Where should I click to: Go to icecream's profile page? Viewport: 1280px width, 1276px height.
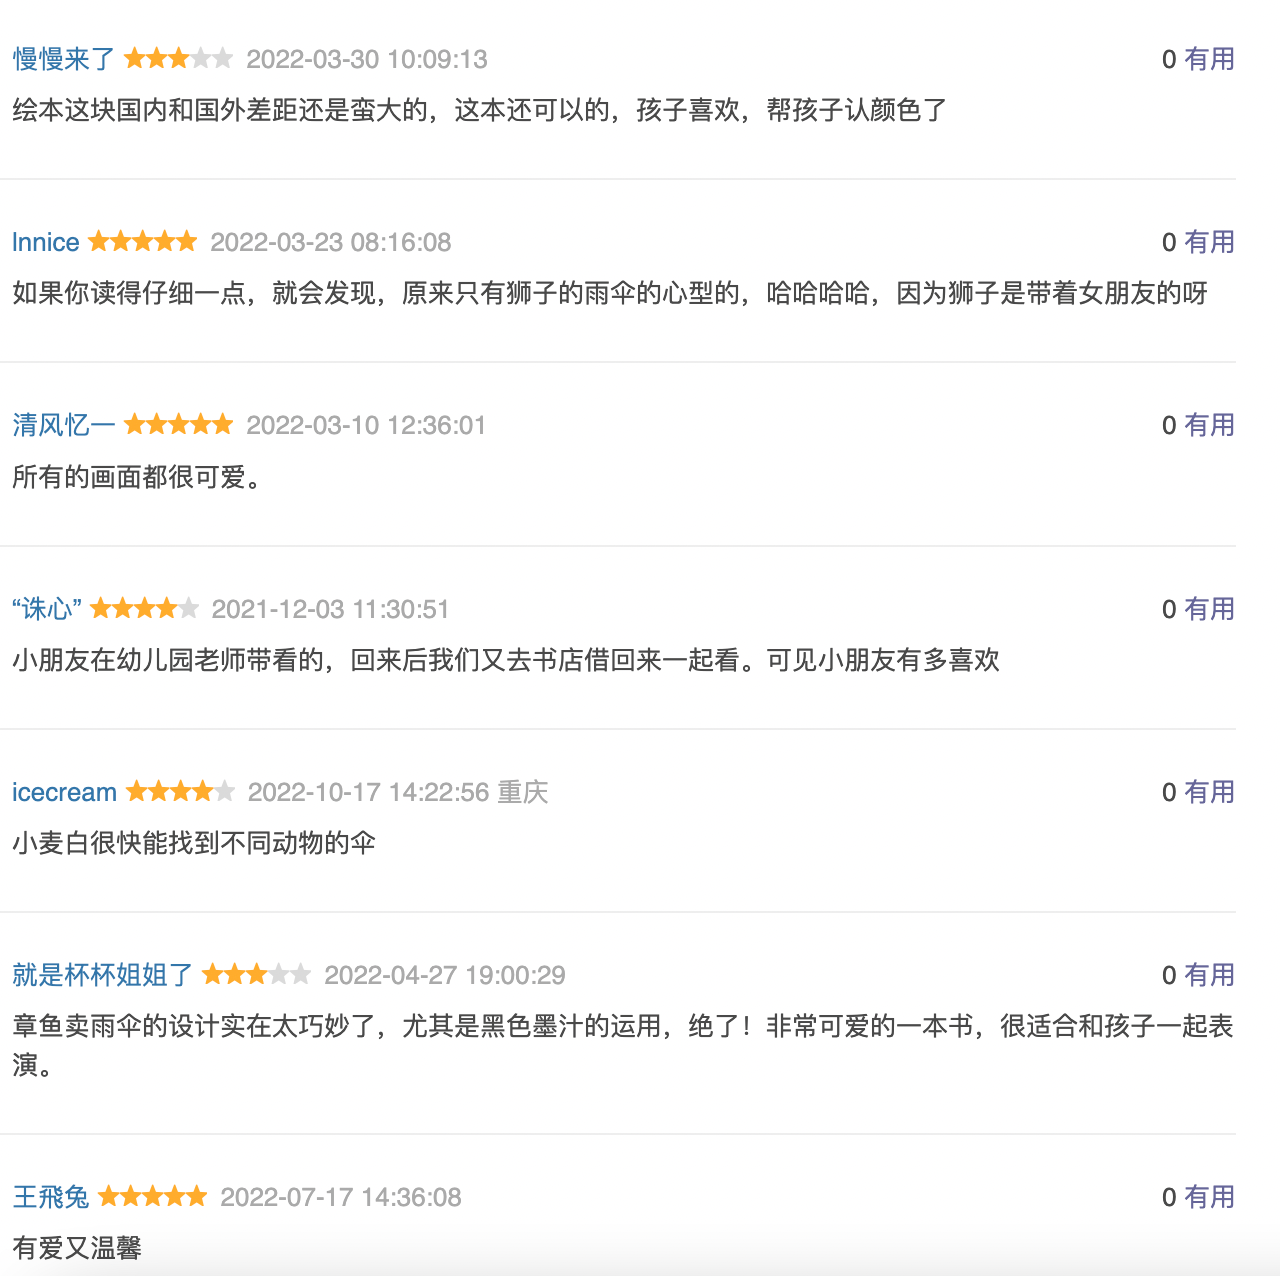(64, 792)
